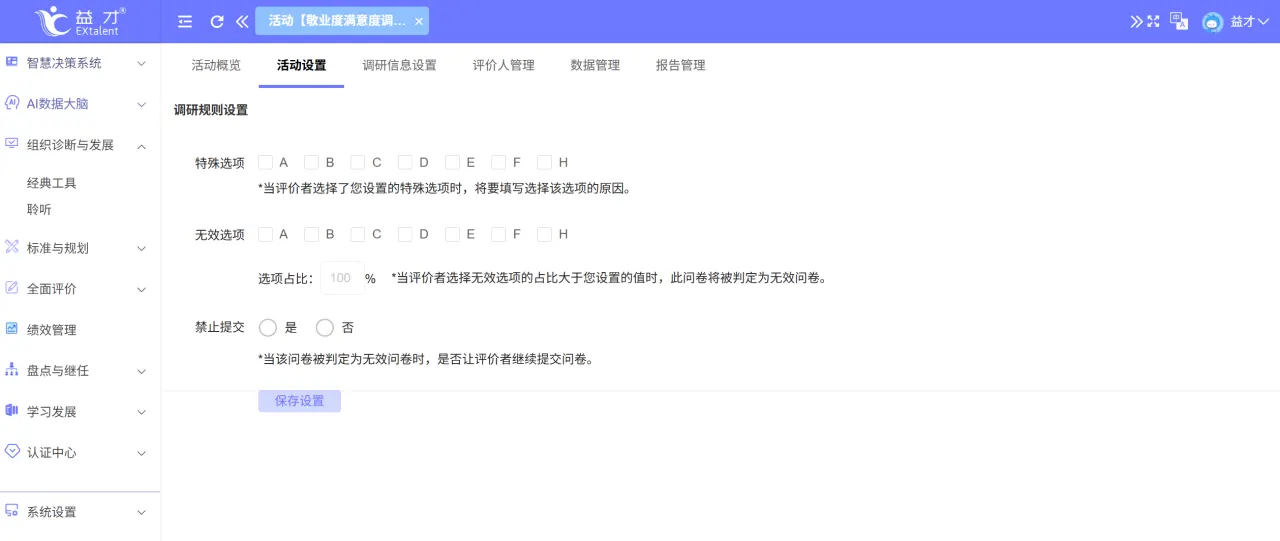This screenshot has height=541, width=1280.
Task: Open the language translation switcher icon
Action: (x=1179, y=21)
